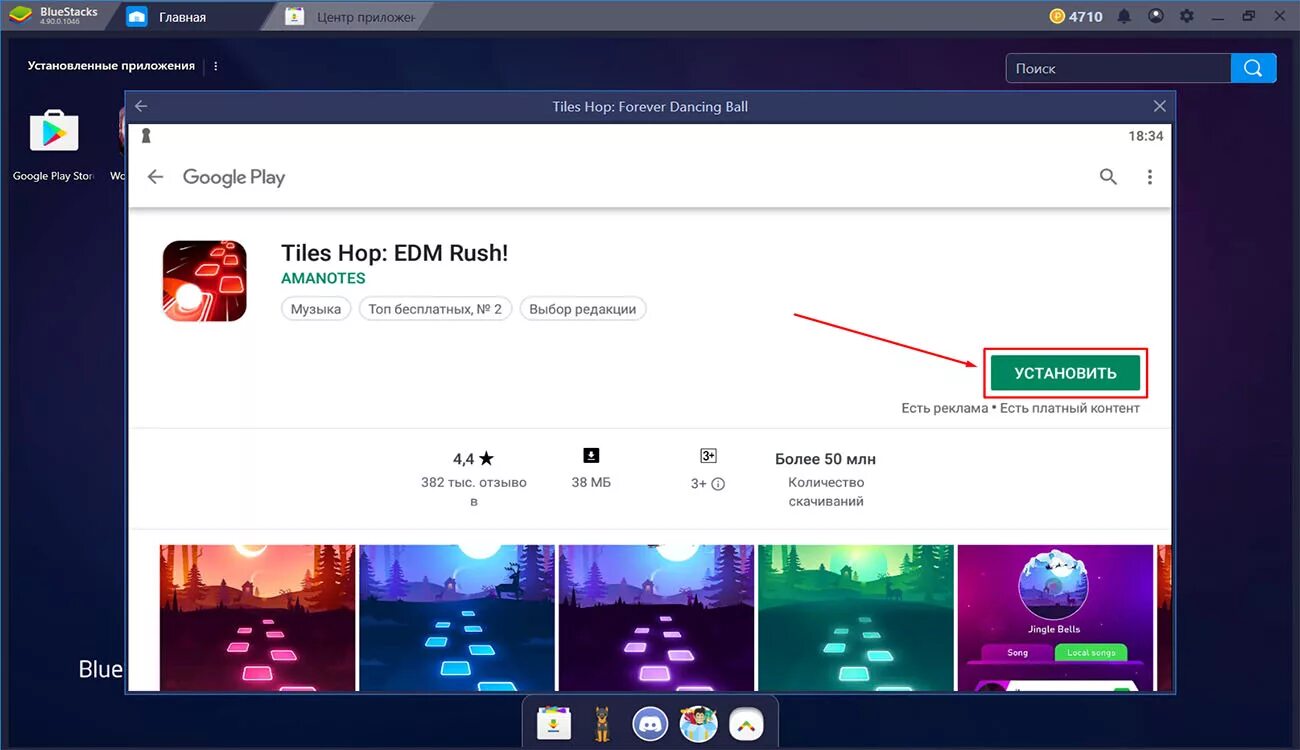Click into the Поиск search field
This screenshot has height=750, width=1300.
[1118, 68]
